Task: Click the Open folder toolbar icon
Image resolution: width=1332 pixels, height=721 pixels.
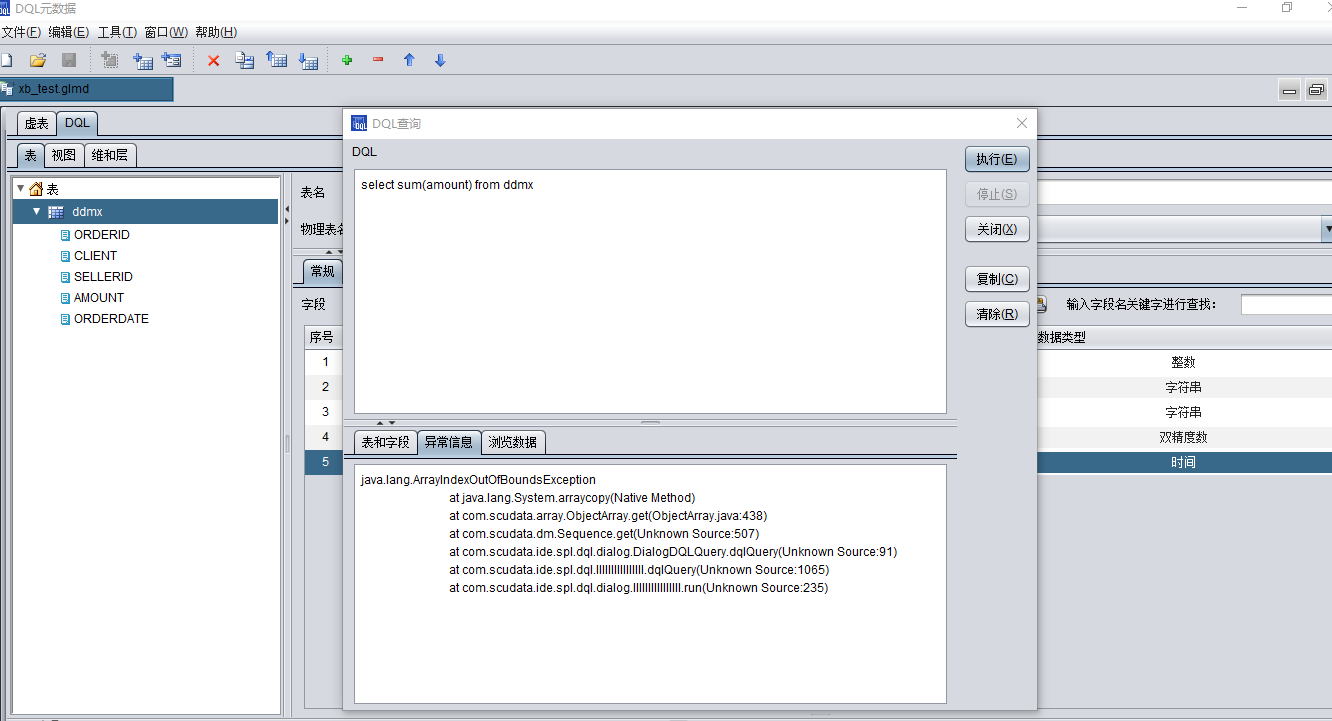Action: [x=38, y=60]
